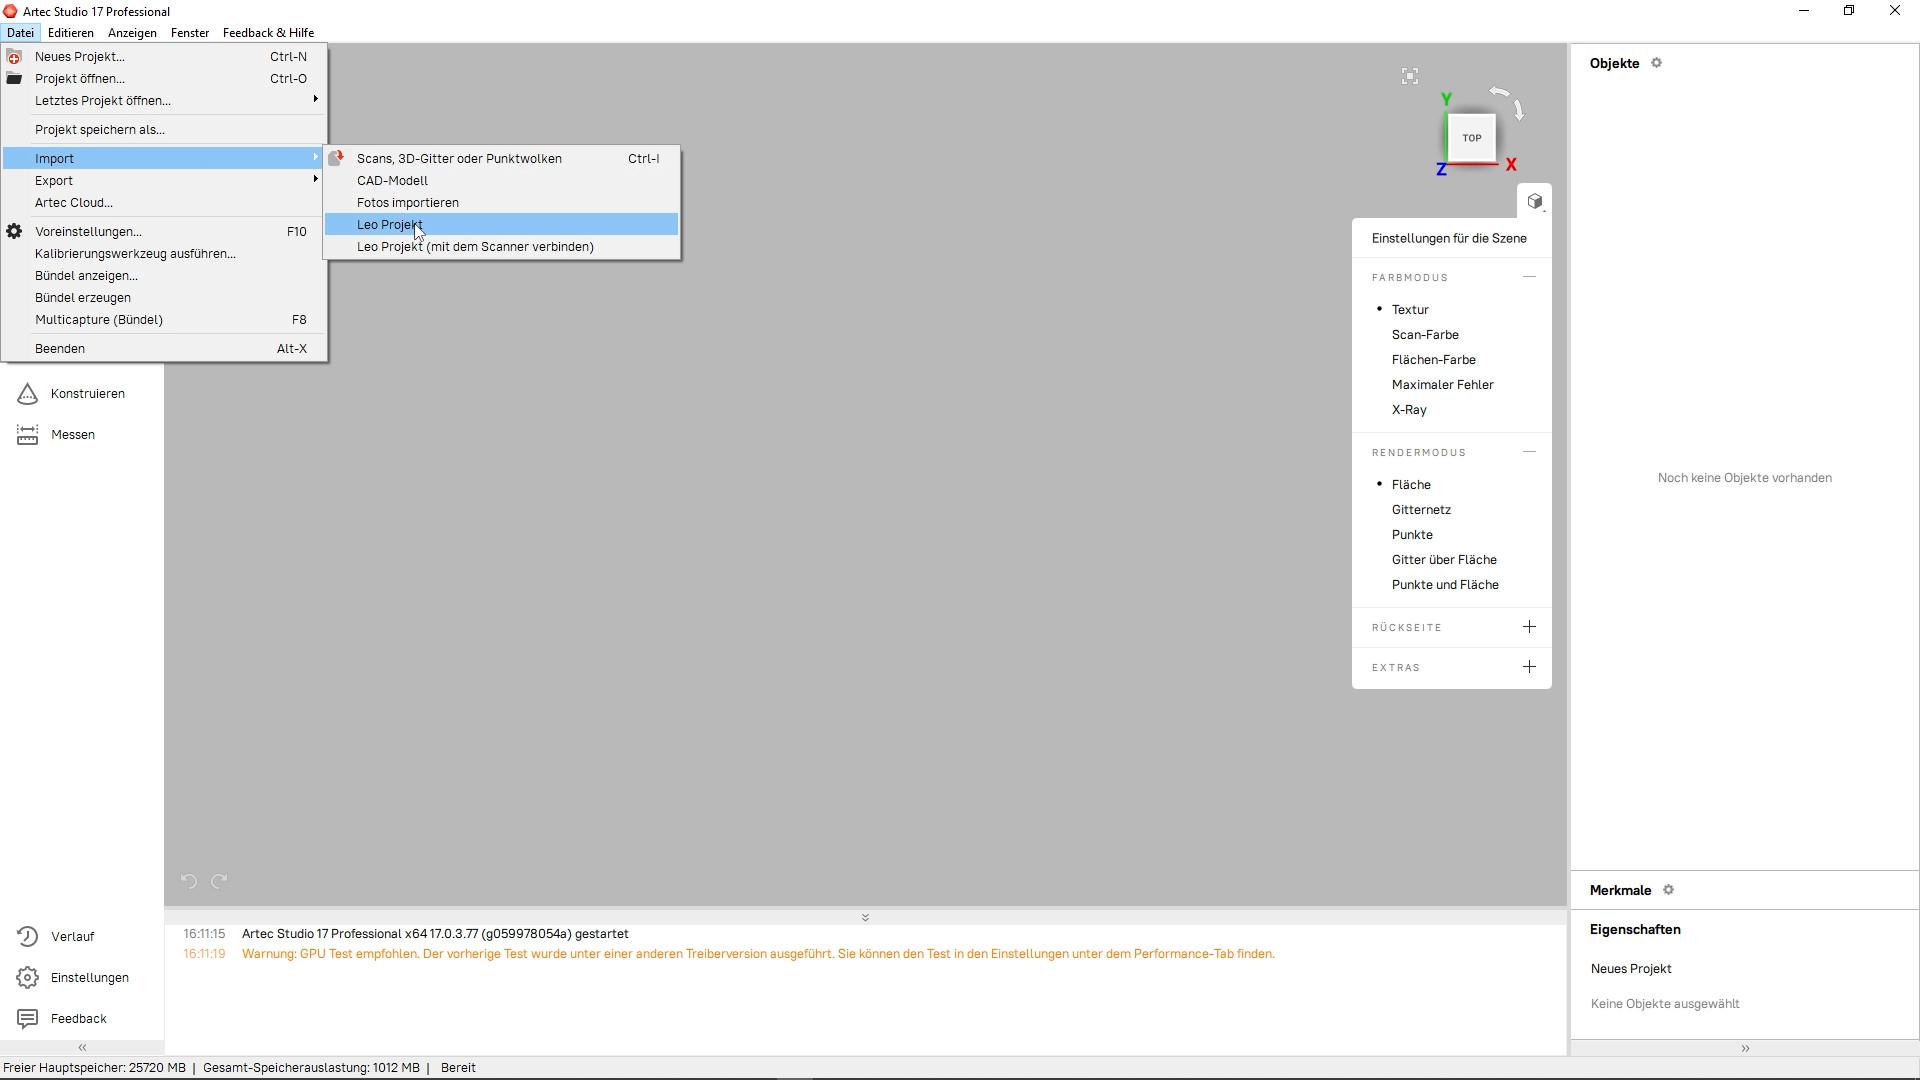Click the Artec Studio gestartet log entry
The width and height of the screenshot is (1920, 1080).
435,934
